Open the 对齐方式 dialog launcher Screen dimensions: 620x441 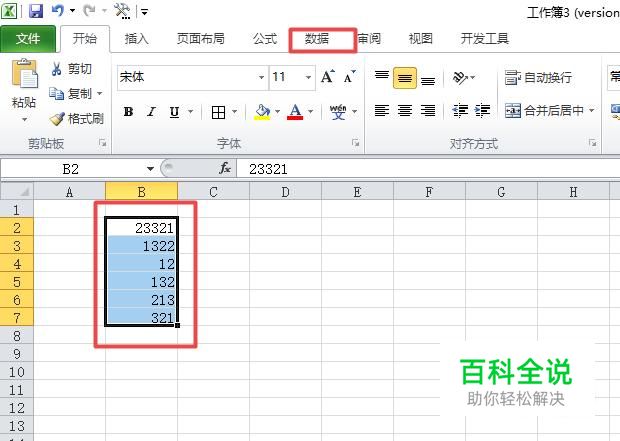[593, 143]
